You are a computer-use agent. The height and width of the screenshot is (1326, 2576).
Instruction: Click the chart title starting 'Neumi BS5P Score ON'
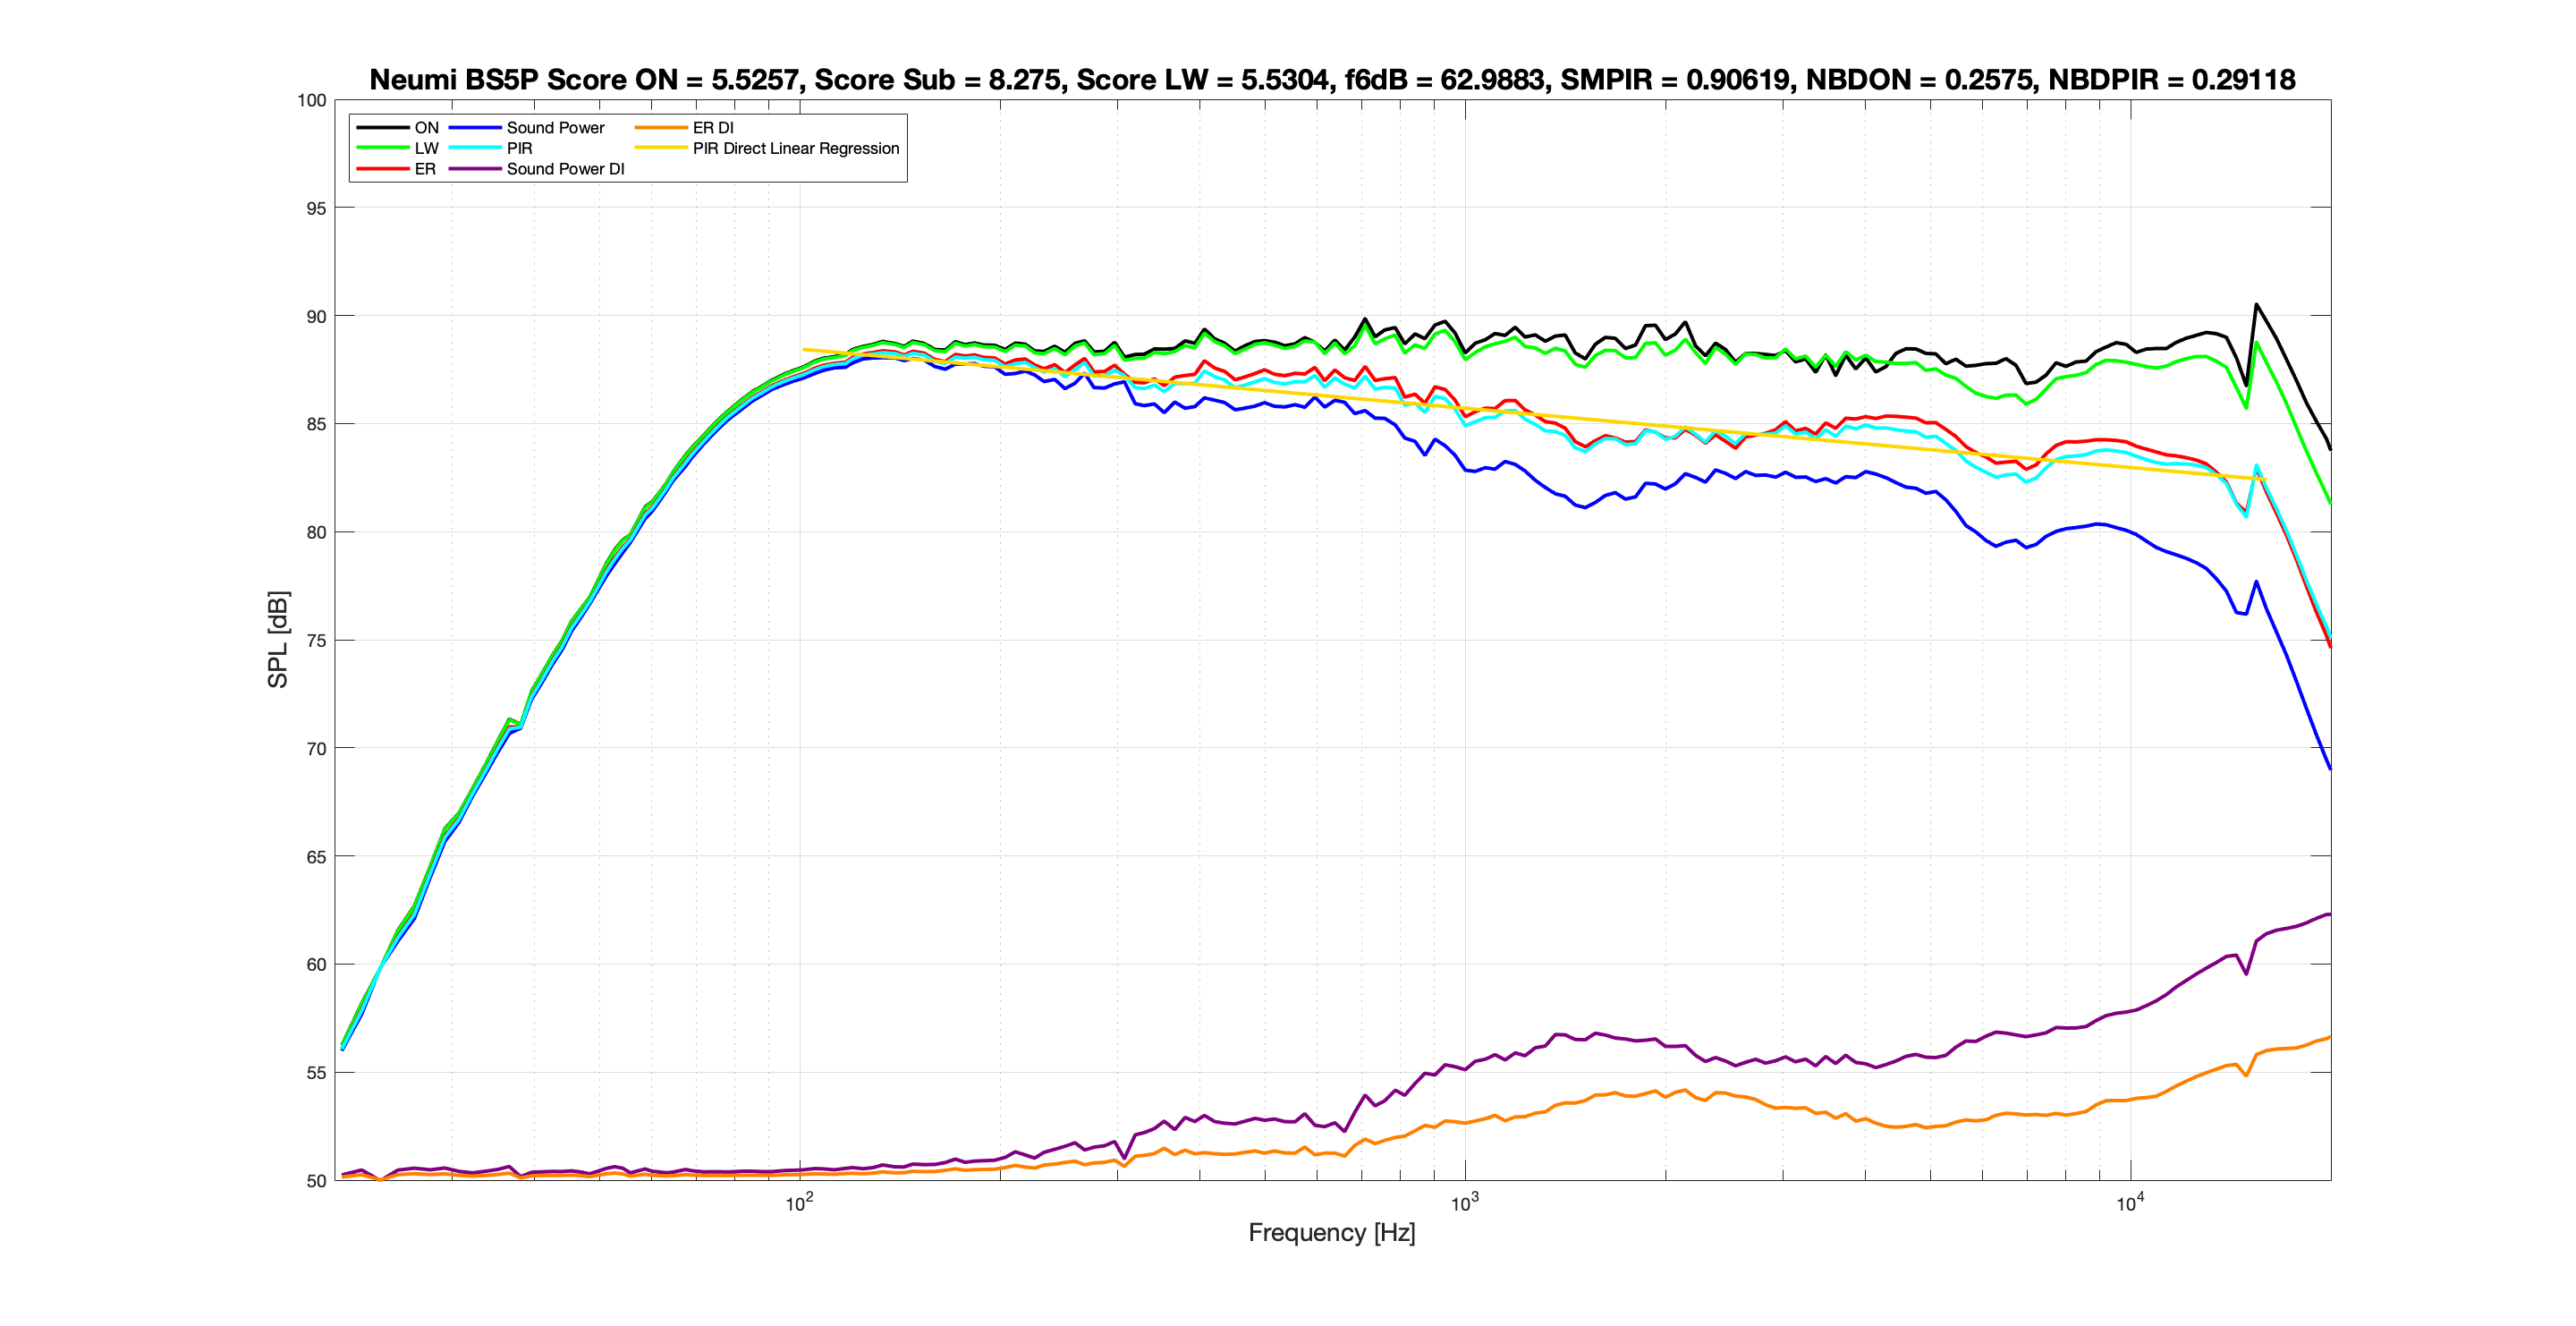pyautogui.click(x=1332, y=79)
